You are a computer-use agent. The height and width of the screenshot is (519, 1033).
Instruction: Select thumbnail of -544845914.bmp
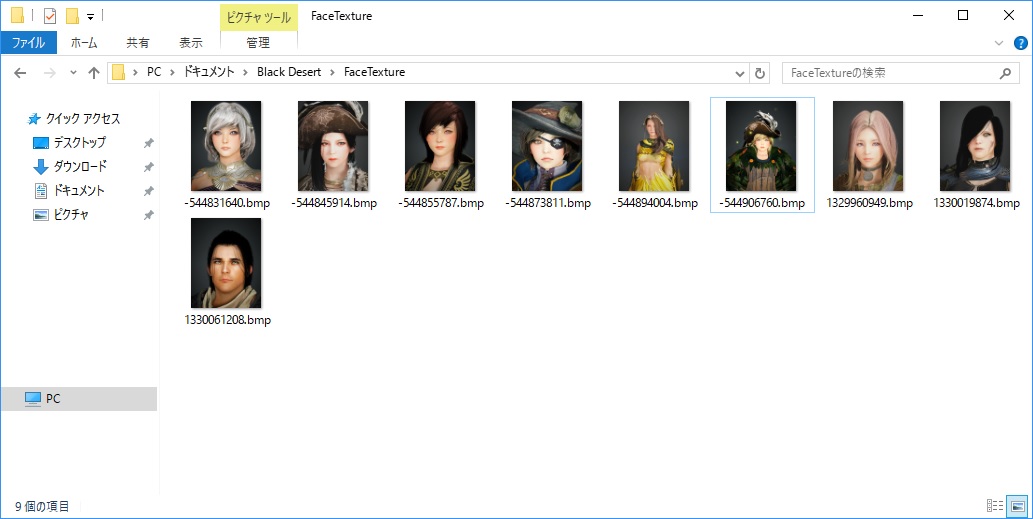pos(333,146)
